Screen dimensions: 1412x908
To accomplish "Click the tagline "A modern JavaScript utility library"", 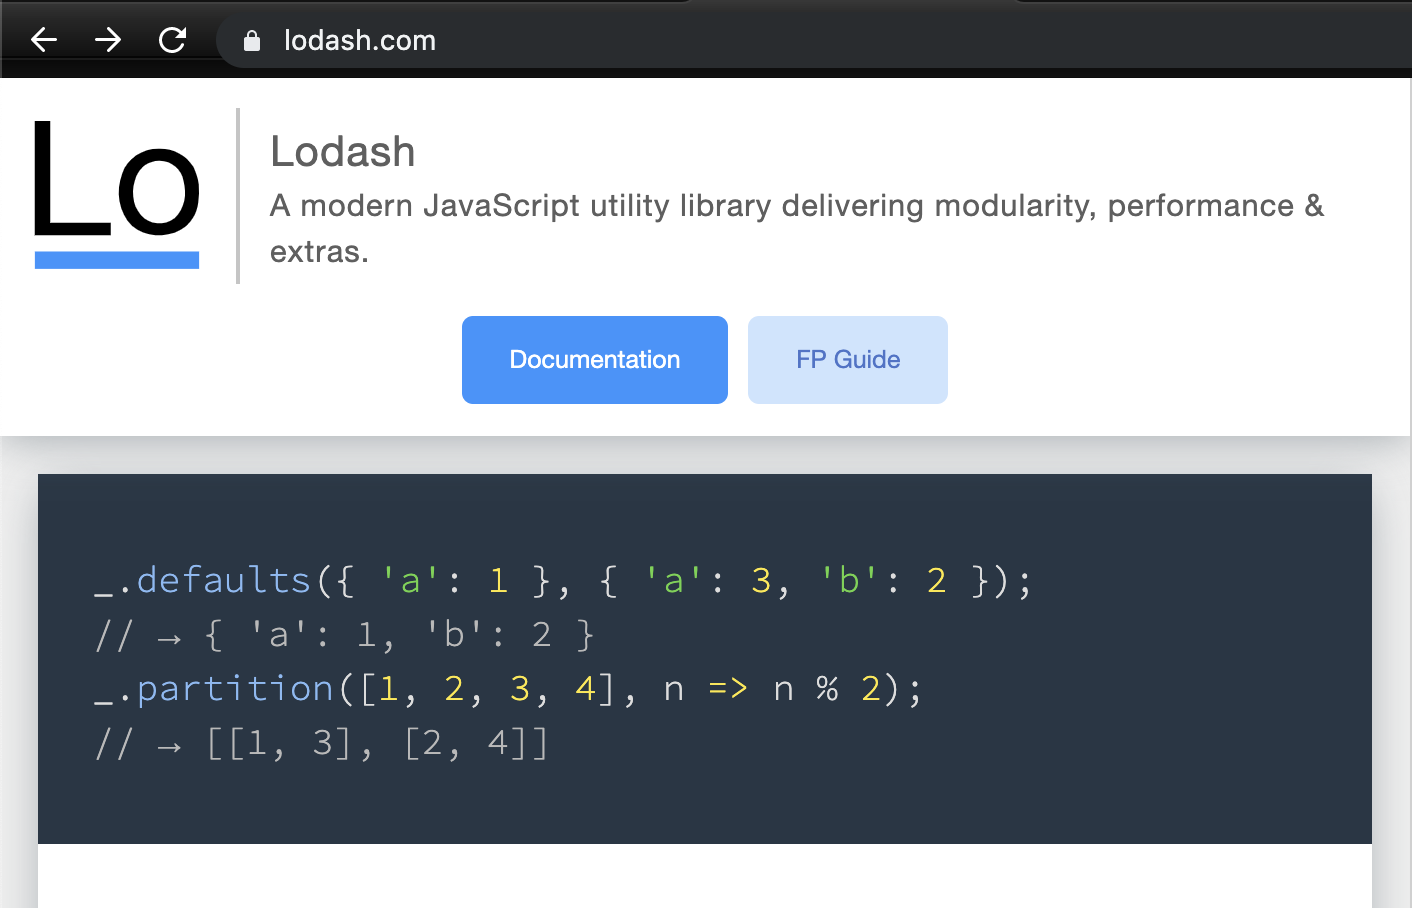I will click(520, 206).
